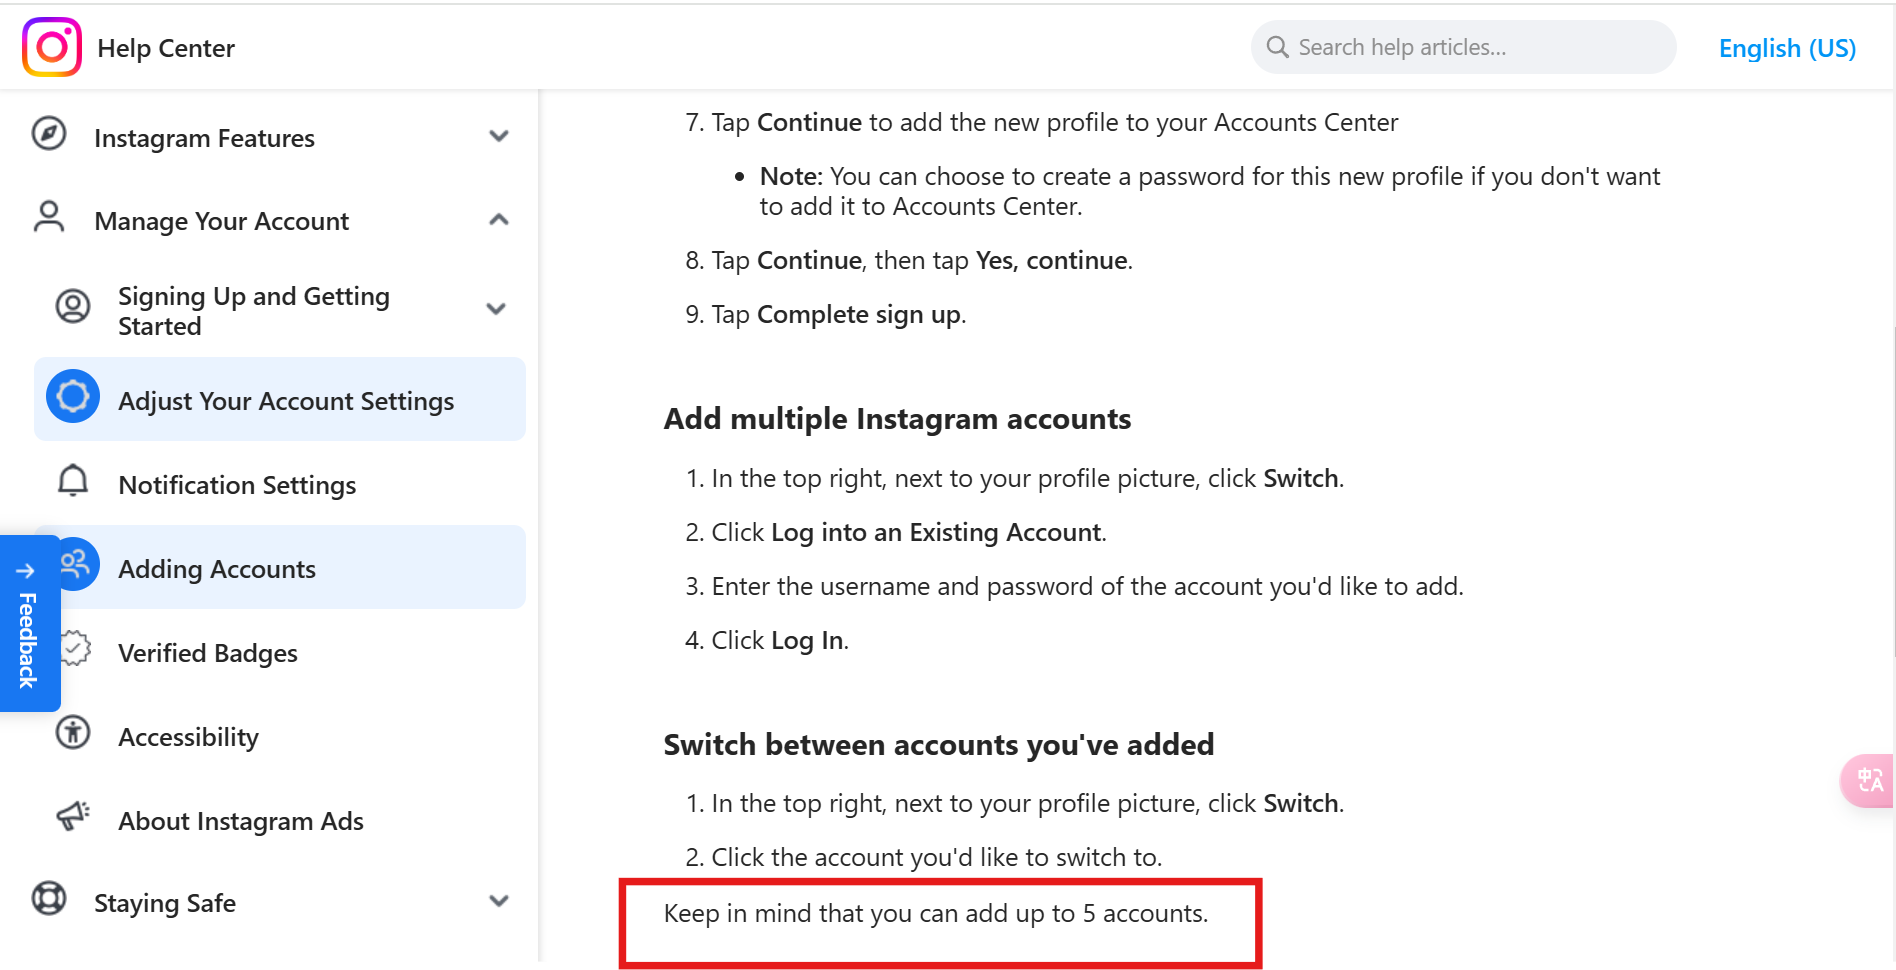
Task: Click the magnifying glass in the search bar
Action: tap(1276, 46)
